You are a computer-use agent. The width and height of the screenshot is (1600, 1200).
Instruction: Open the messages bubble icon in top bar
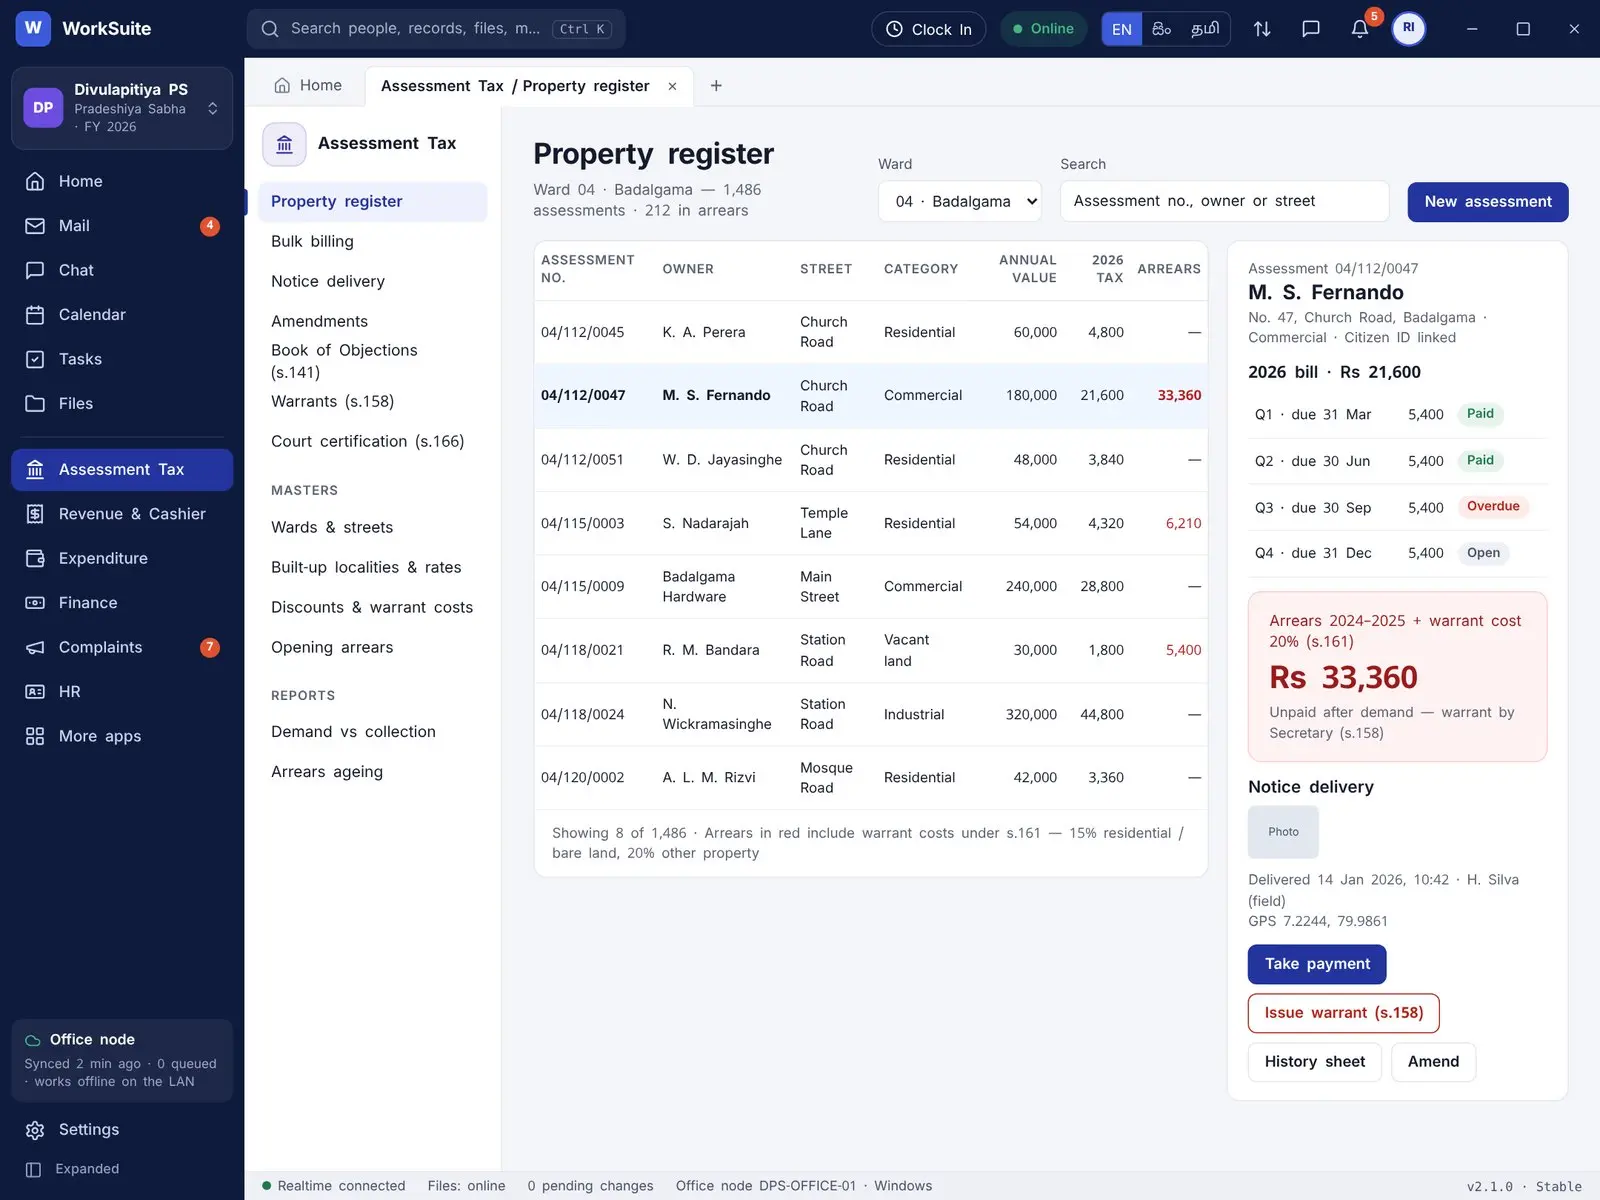pos(1311,29)
